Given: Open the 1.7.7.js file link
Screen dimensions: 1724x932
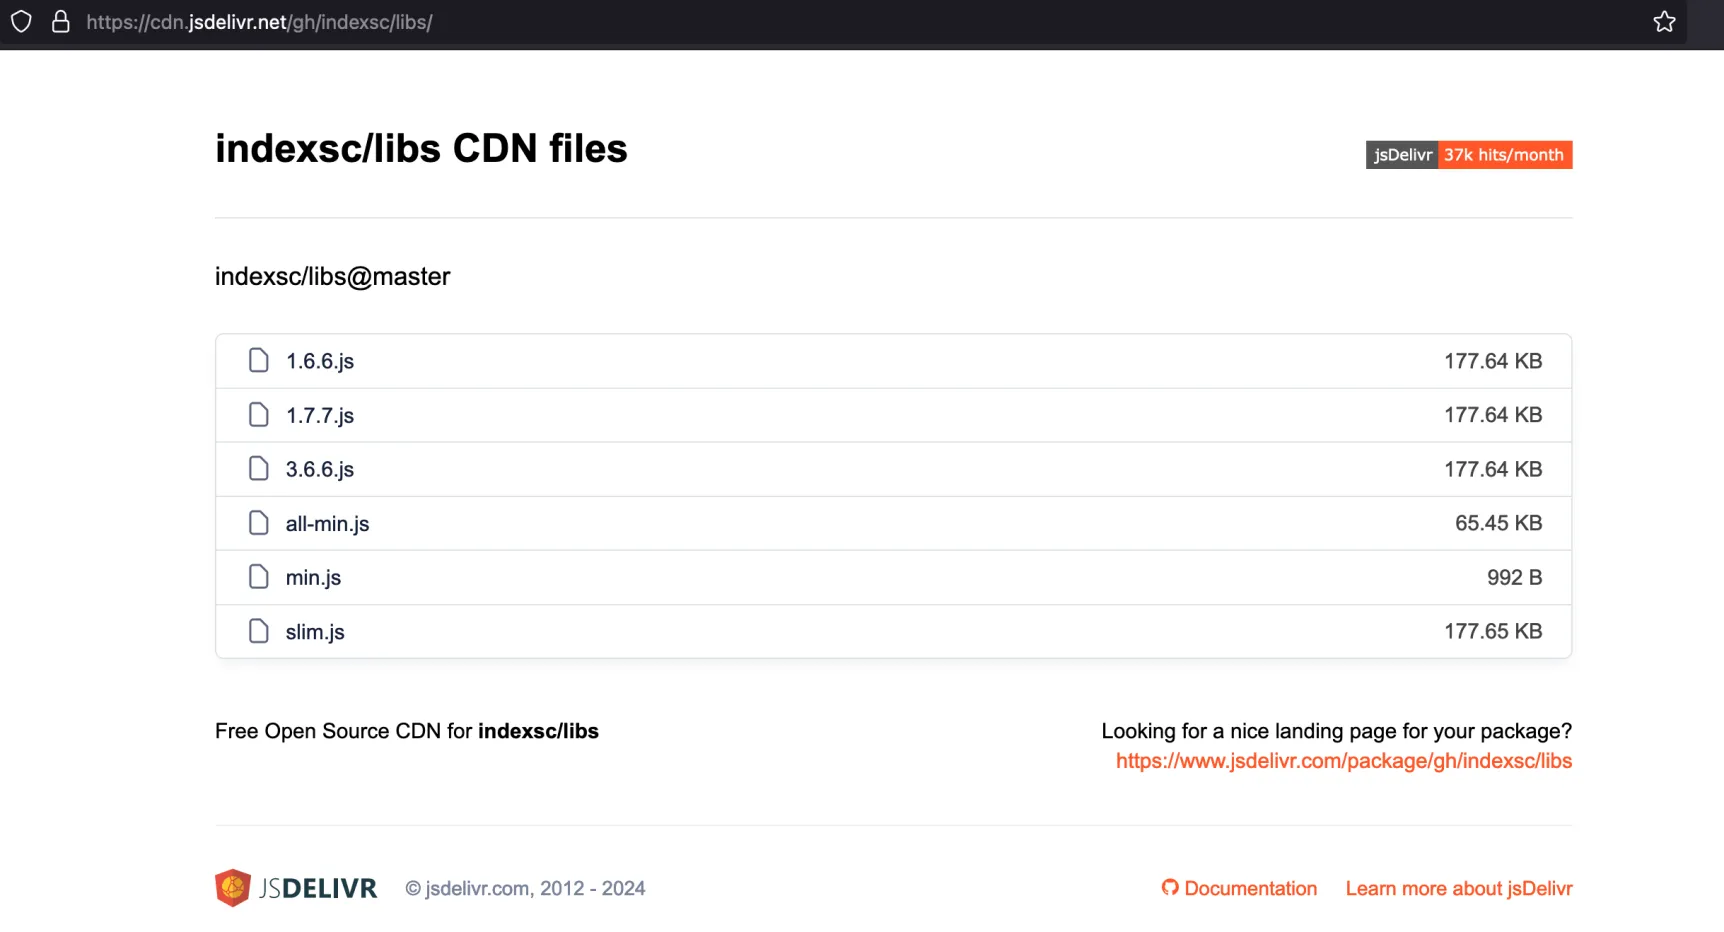Looking at the screenshot, I should (320, 415).
